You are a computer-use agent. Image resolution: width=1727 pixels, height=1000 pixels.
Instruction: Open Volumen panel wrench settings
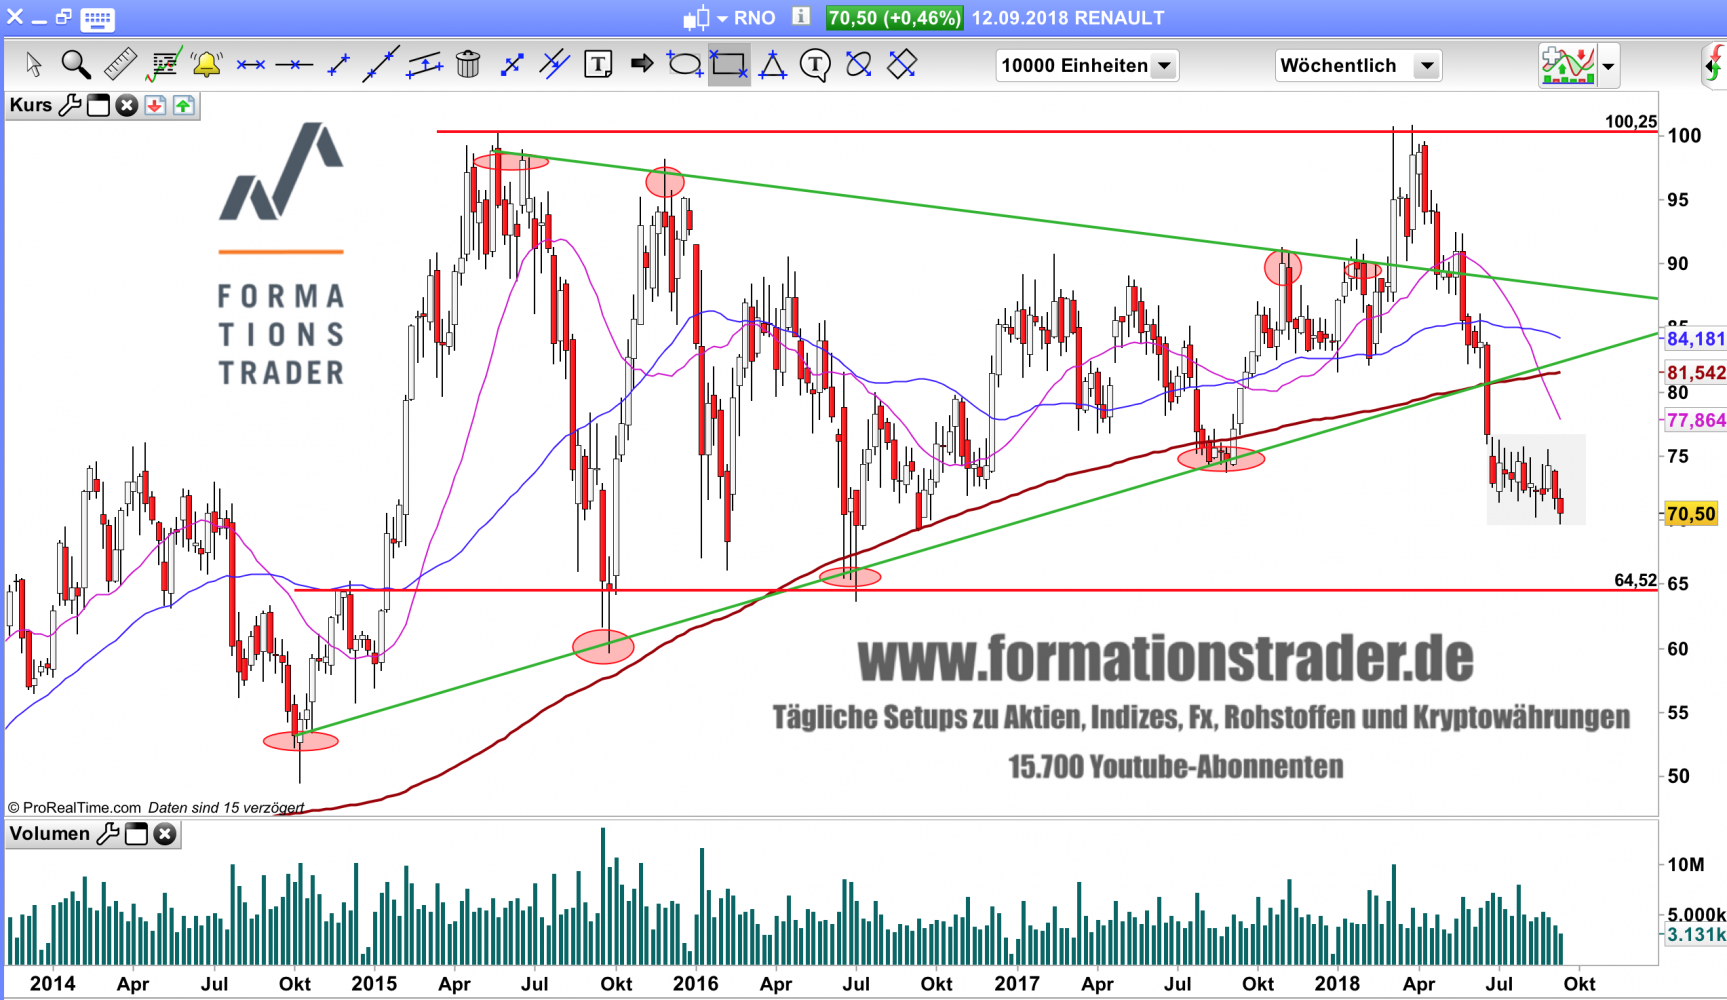(108, 834)
